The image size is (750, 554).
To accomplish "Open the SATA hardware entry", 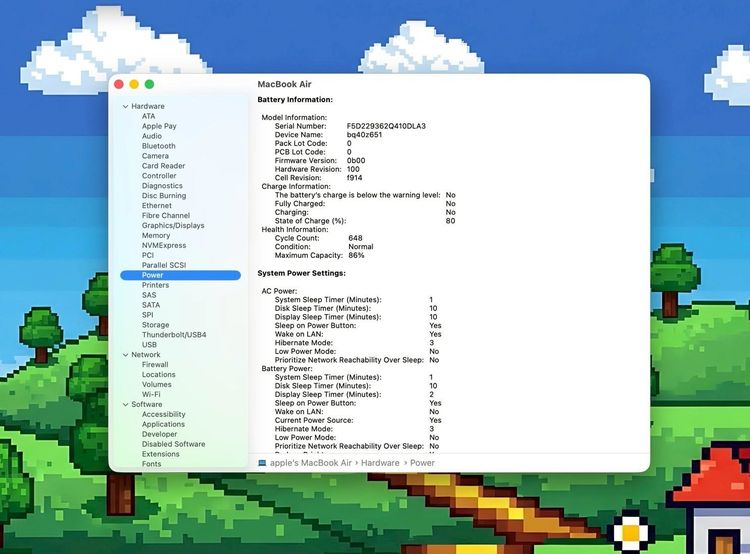I will click(151, 305).
